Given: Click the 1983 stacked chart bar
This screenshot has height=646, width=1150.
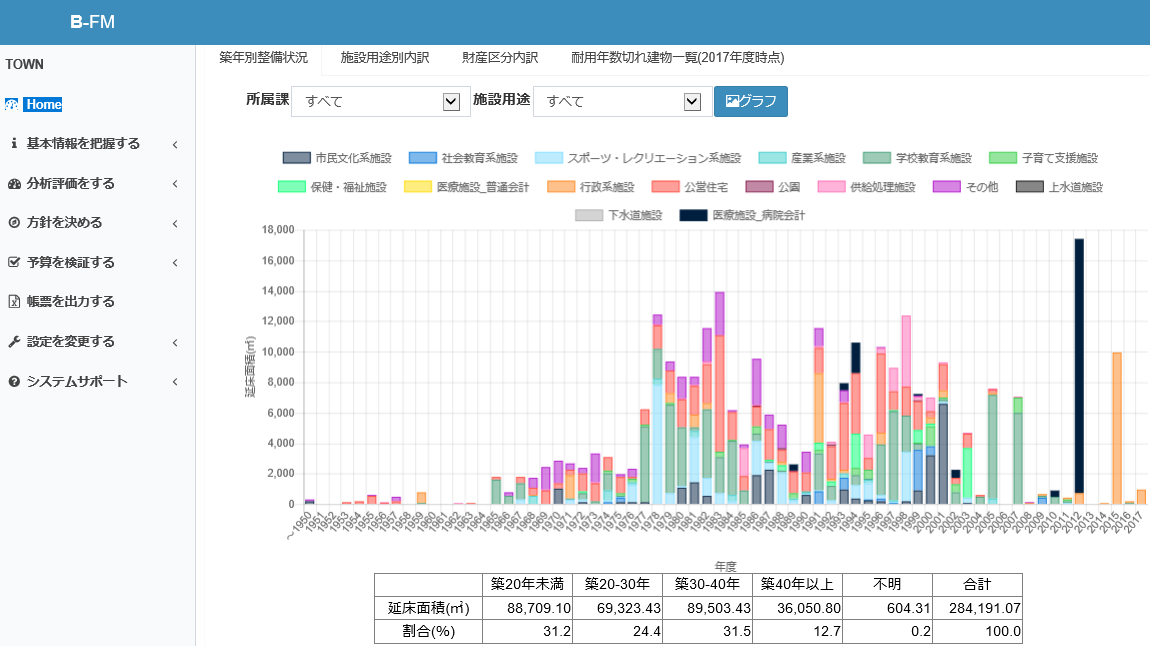Looking at the screenshot, I should pyautogui.click(x=719, y=398).
